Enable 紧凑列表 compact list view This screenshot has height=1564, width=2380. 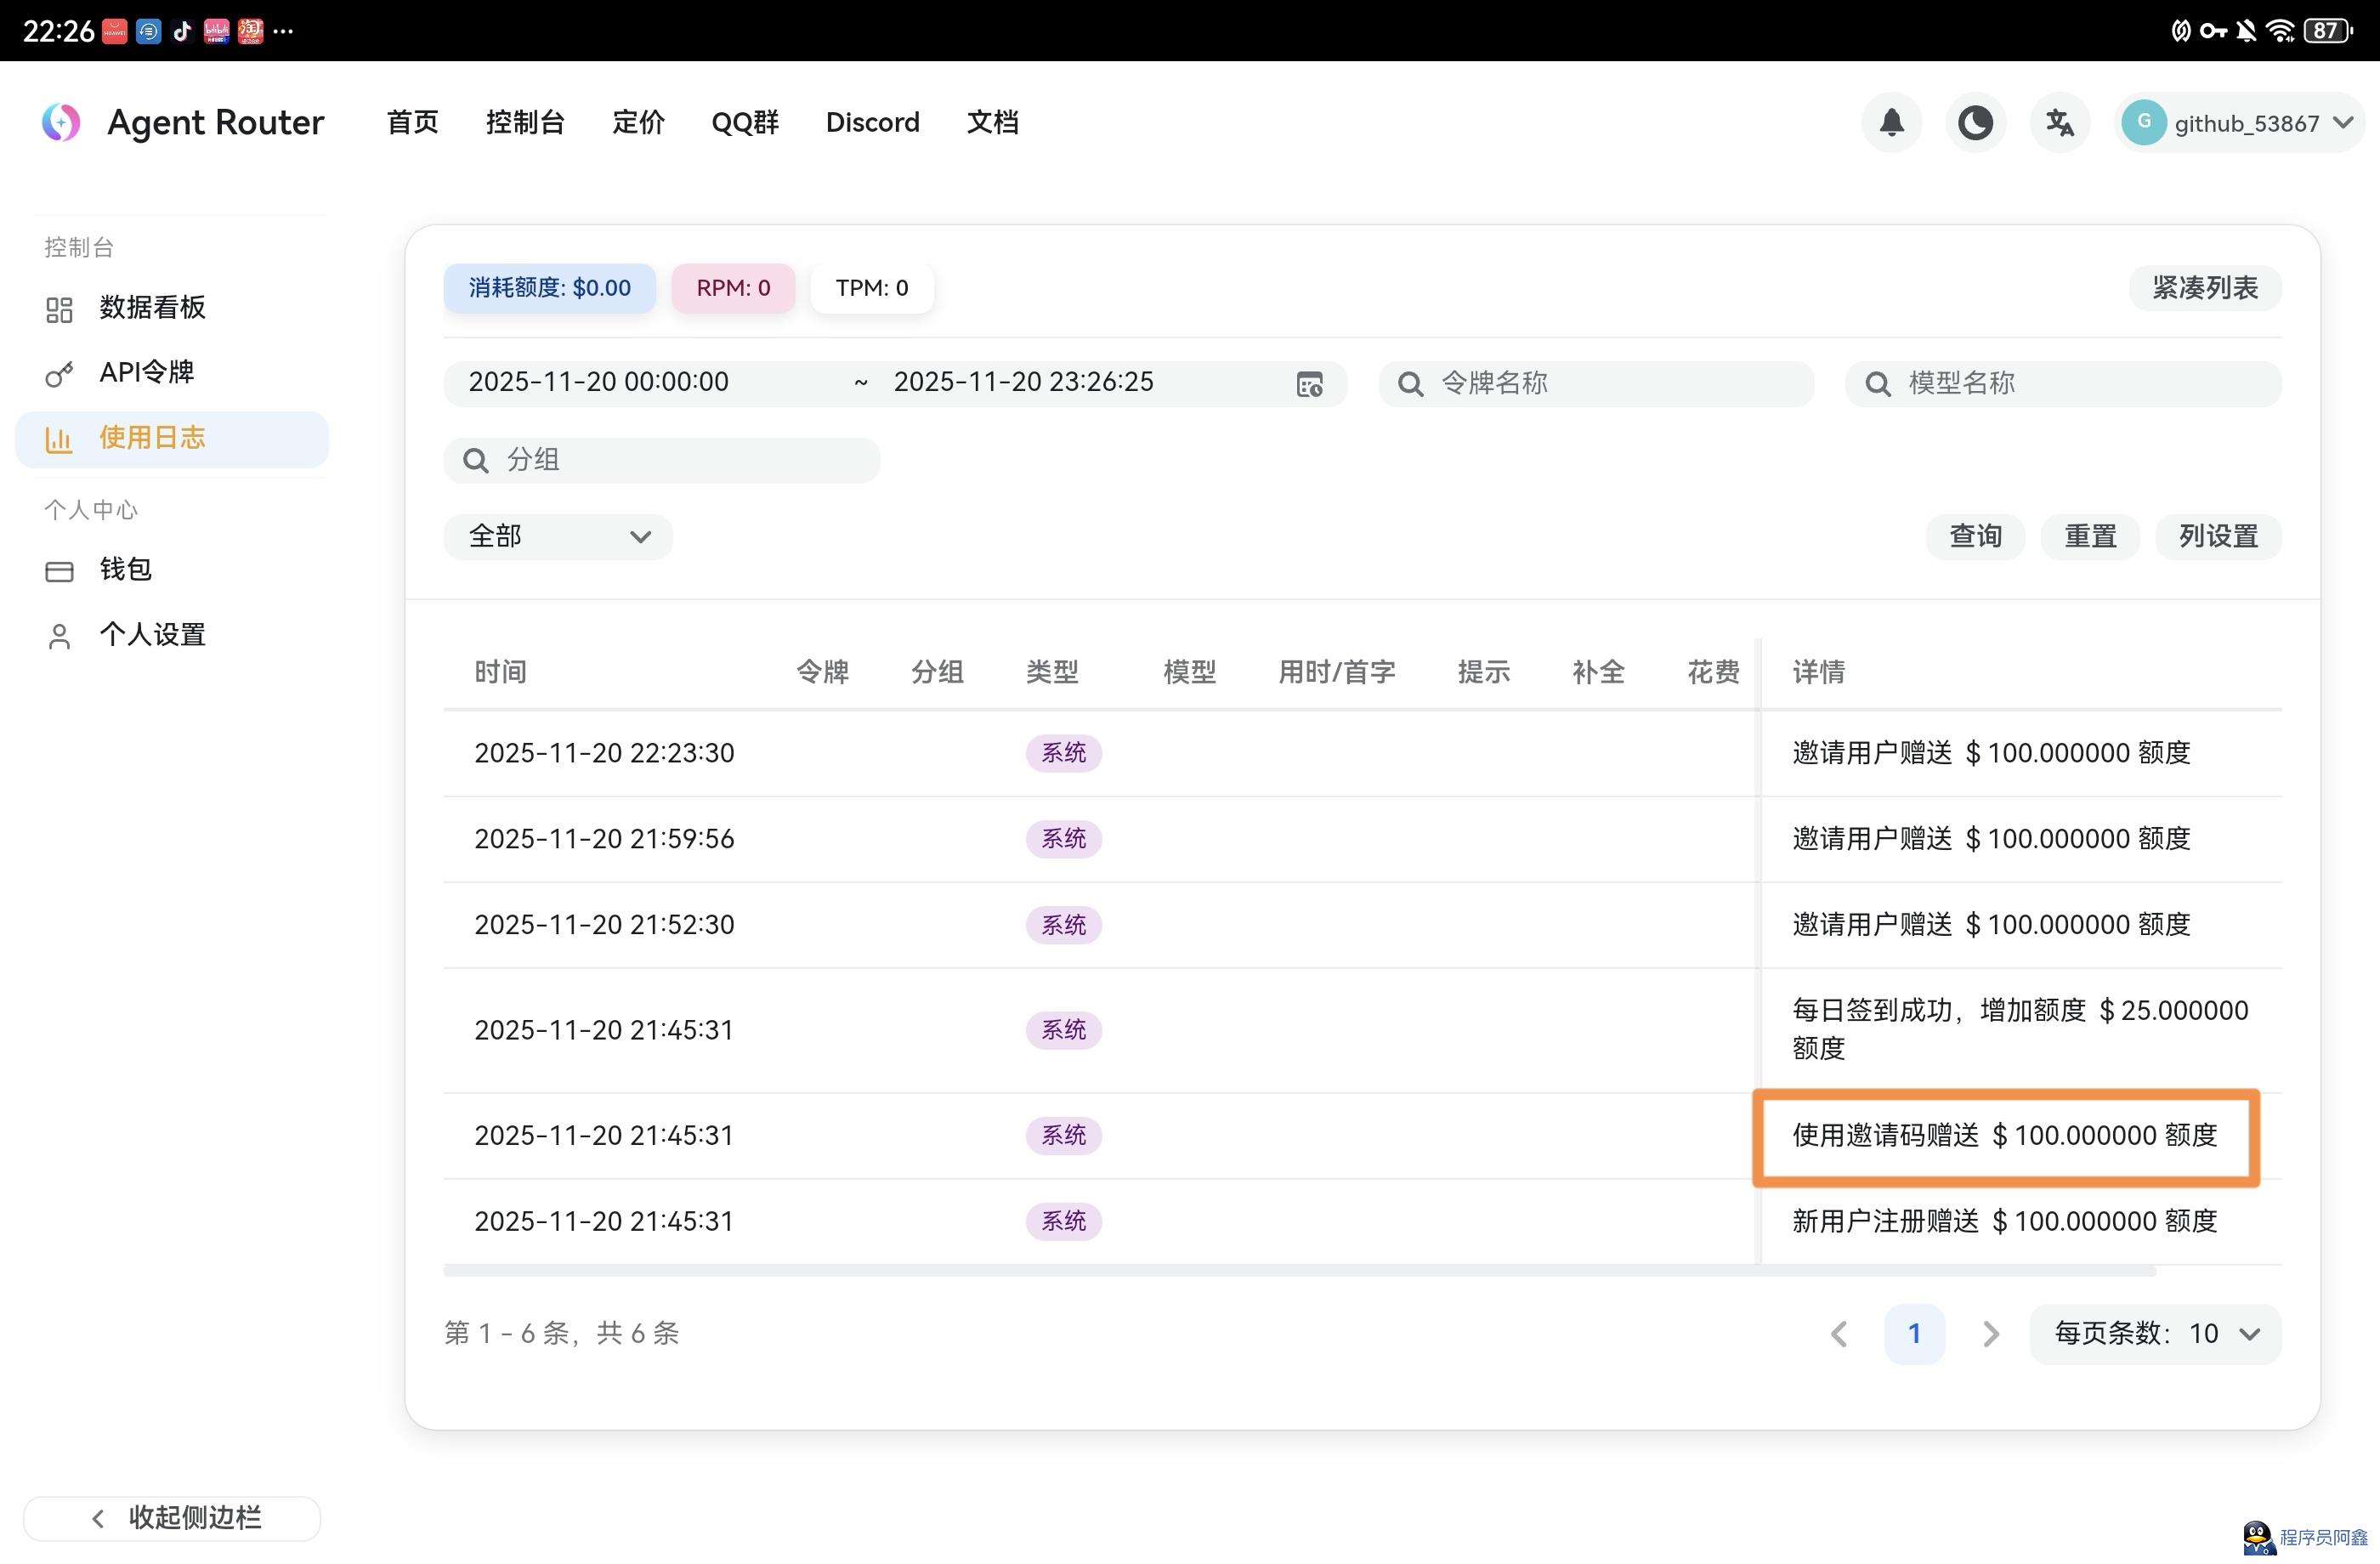point(2205,288)
